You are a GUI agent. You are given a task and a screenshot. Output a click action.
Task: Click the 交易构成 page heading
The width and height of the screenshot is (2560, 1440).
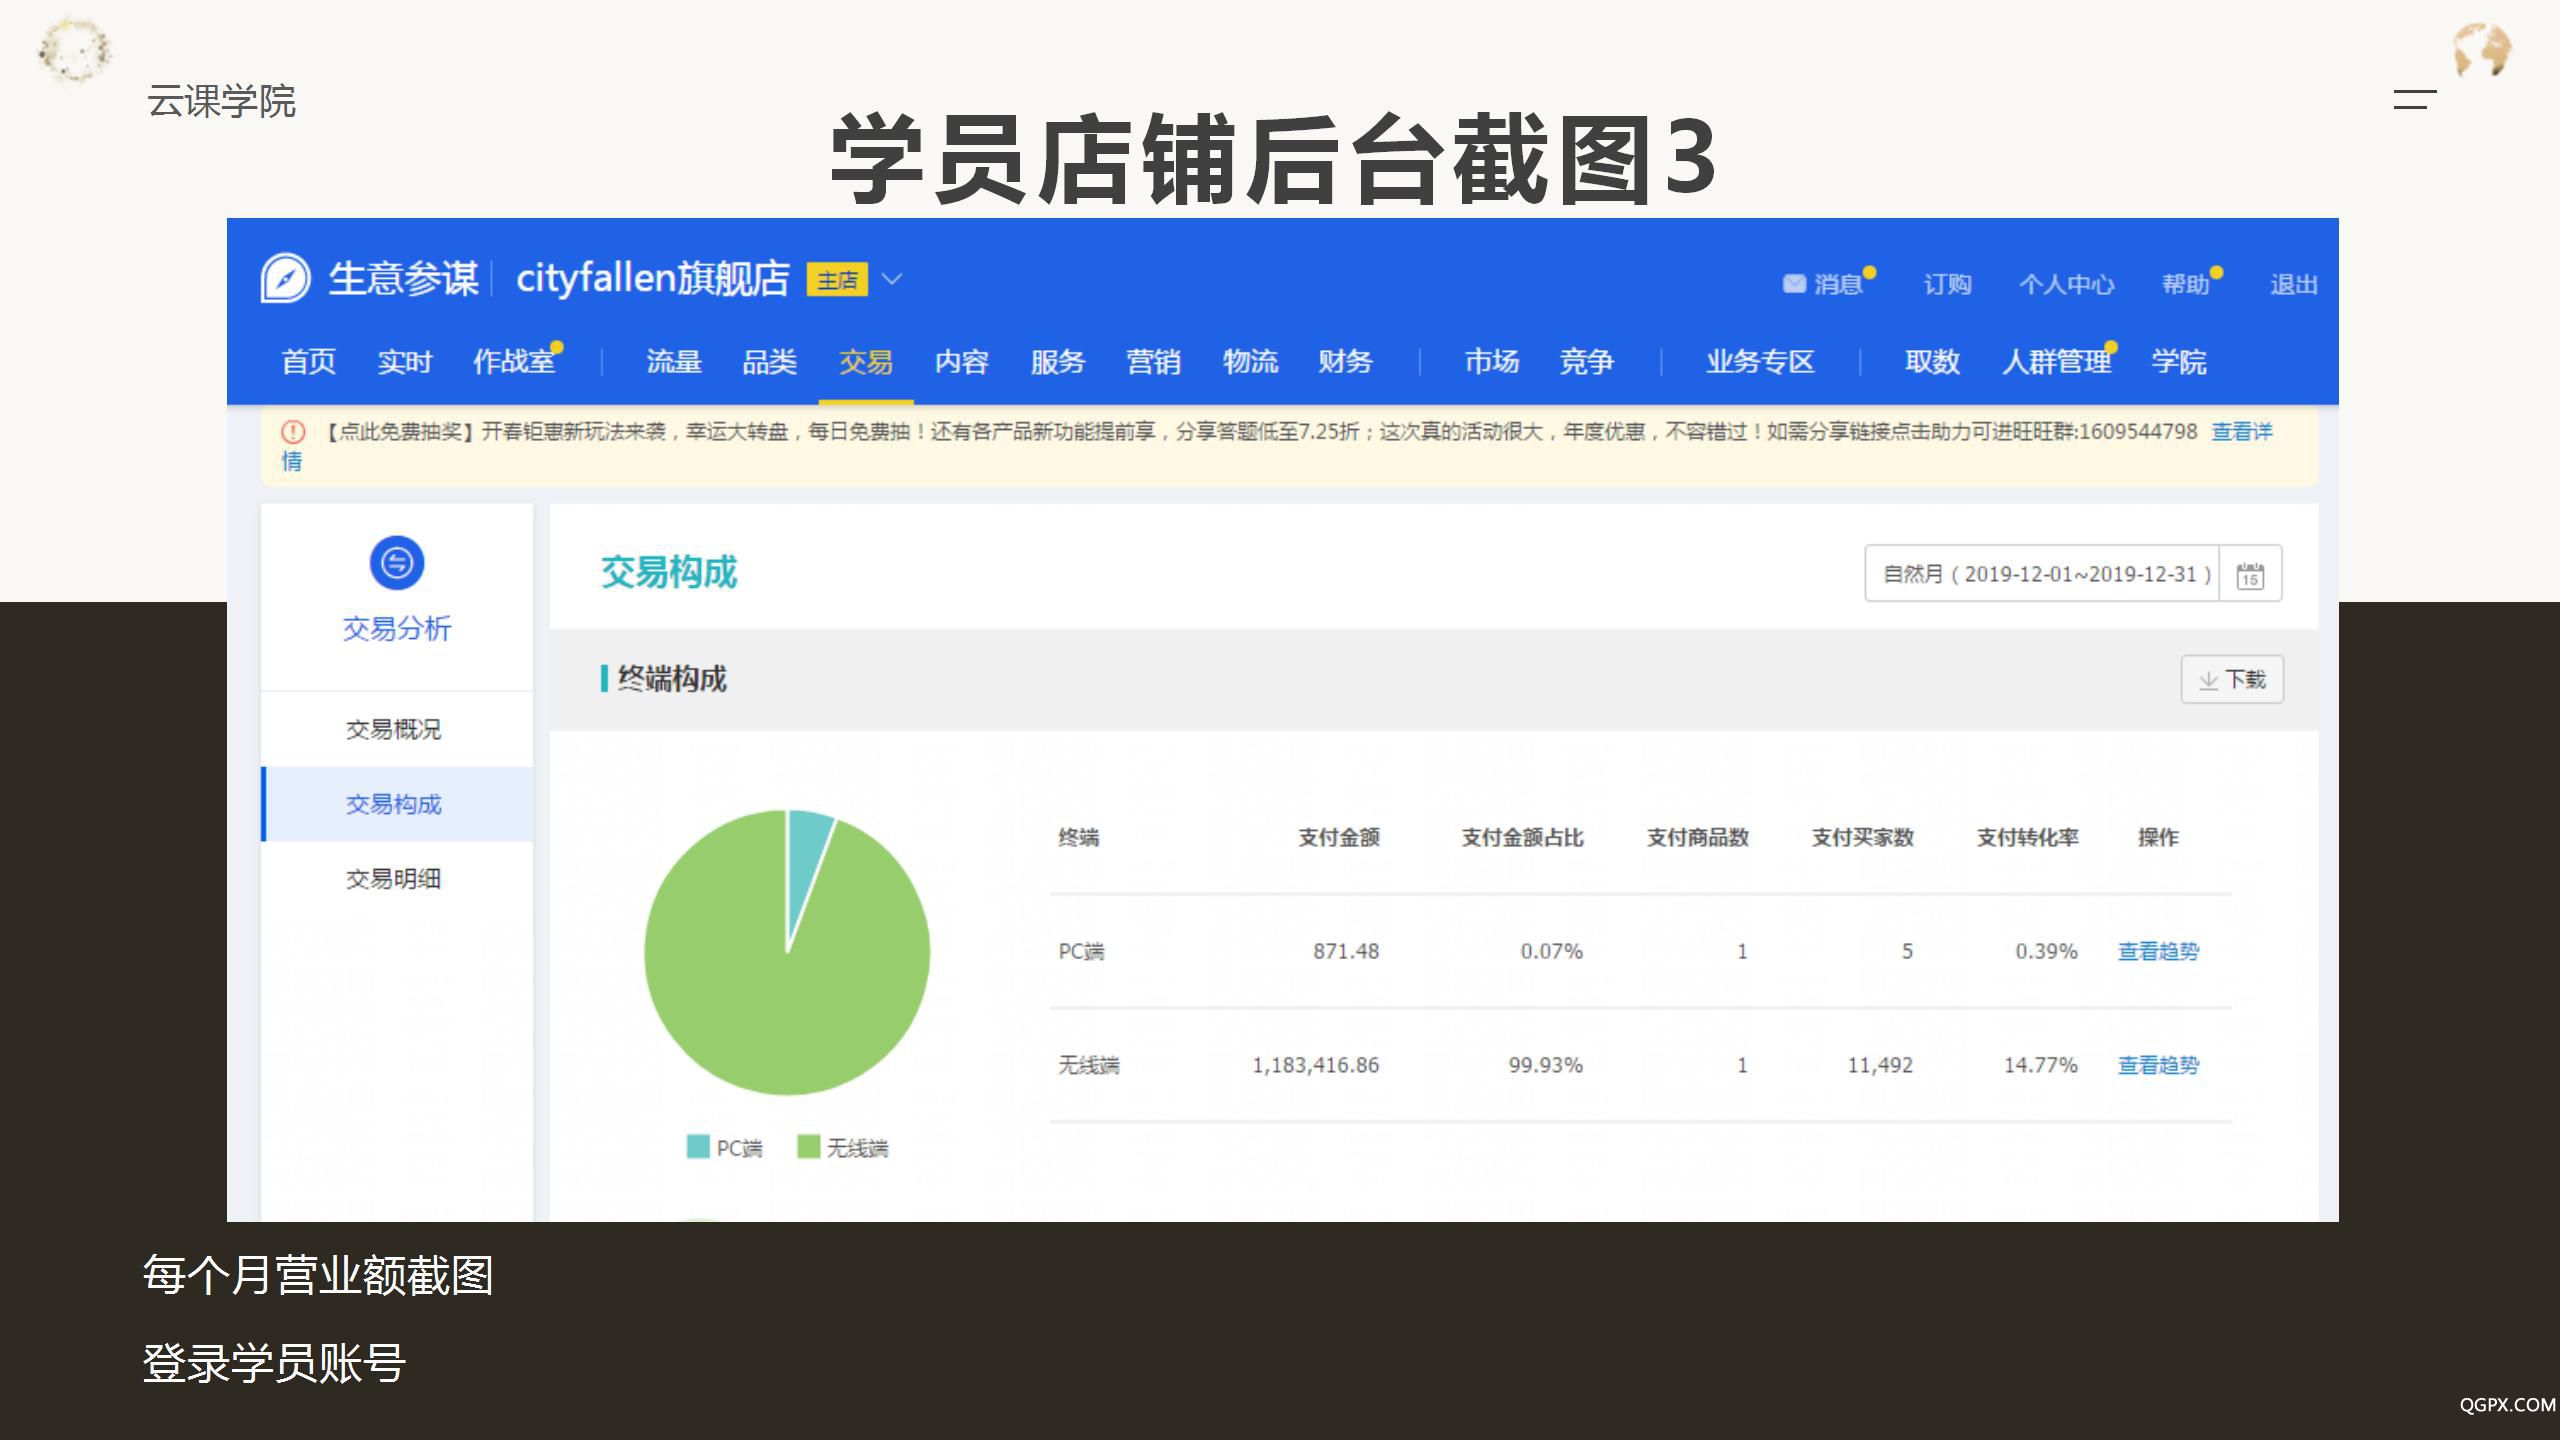point(668,572)
